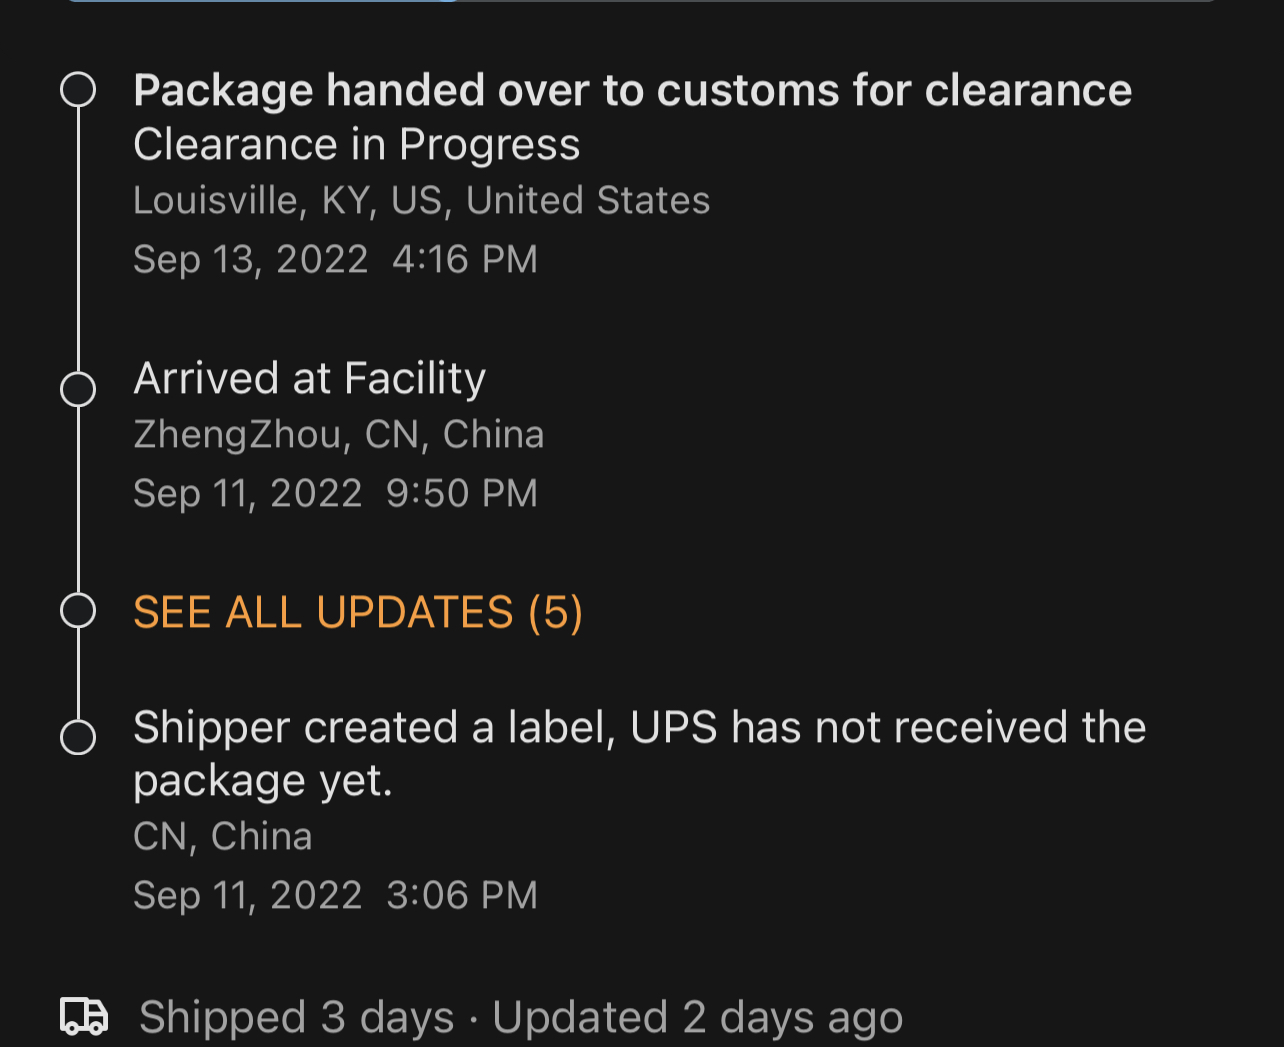Click the Shipper created a label timeline circle
1284x1047 pixels.
(x=78, y=737)
